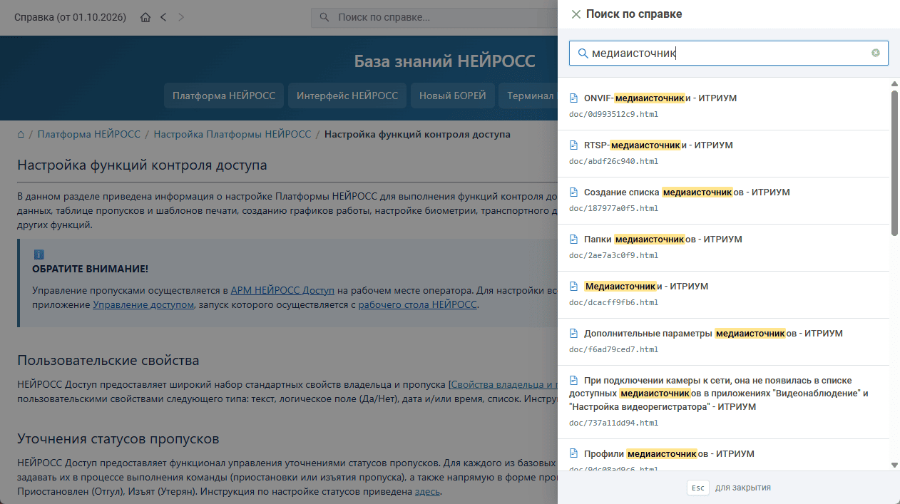Select Новый БОРЕЙ tab
This screenshot has width=900, height=504.
coord(452,96)
